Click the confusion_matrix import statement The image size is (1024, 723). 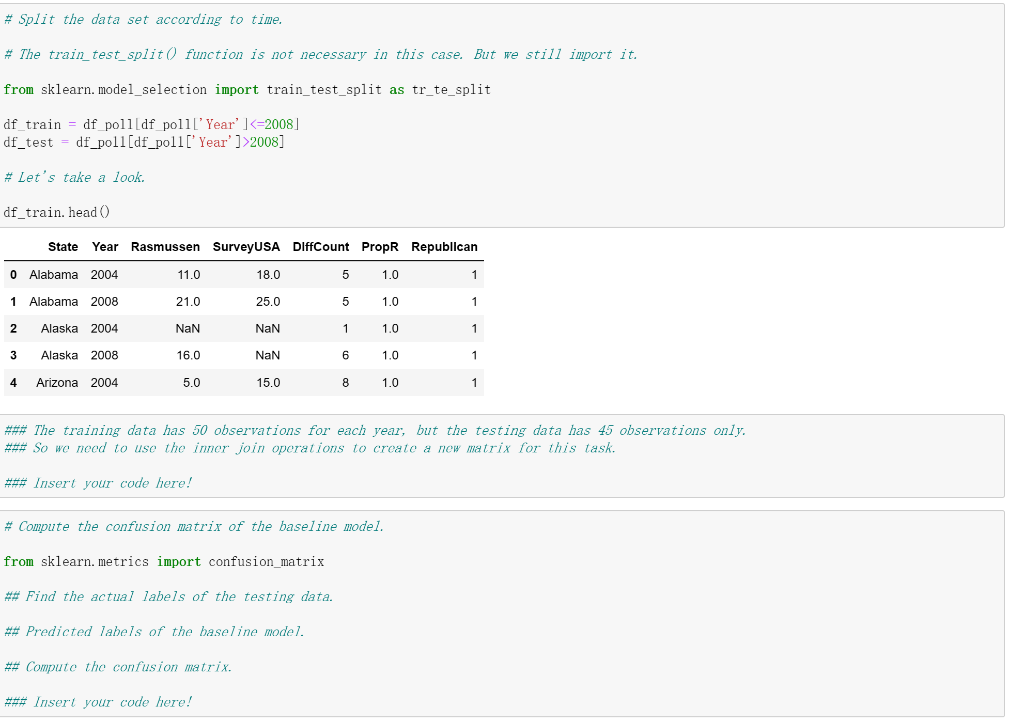point(165,561)
